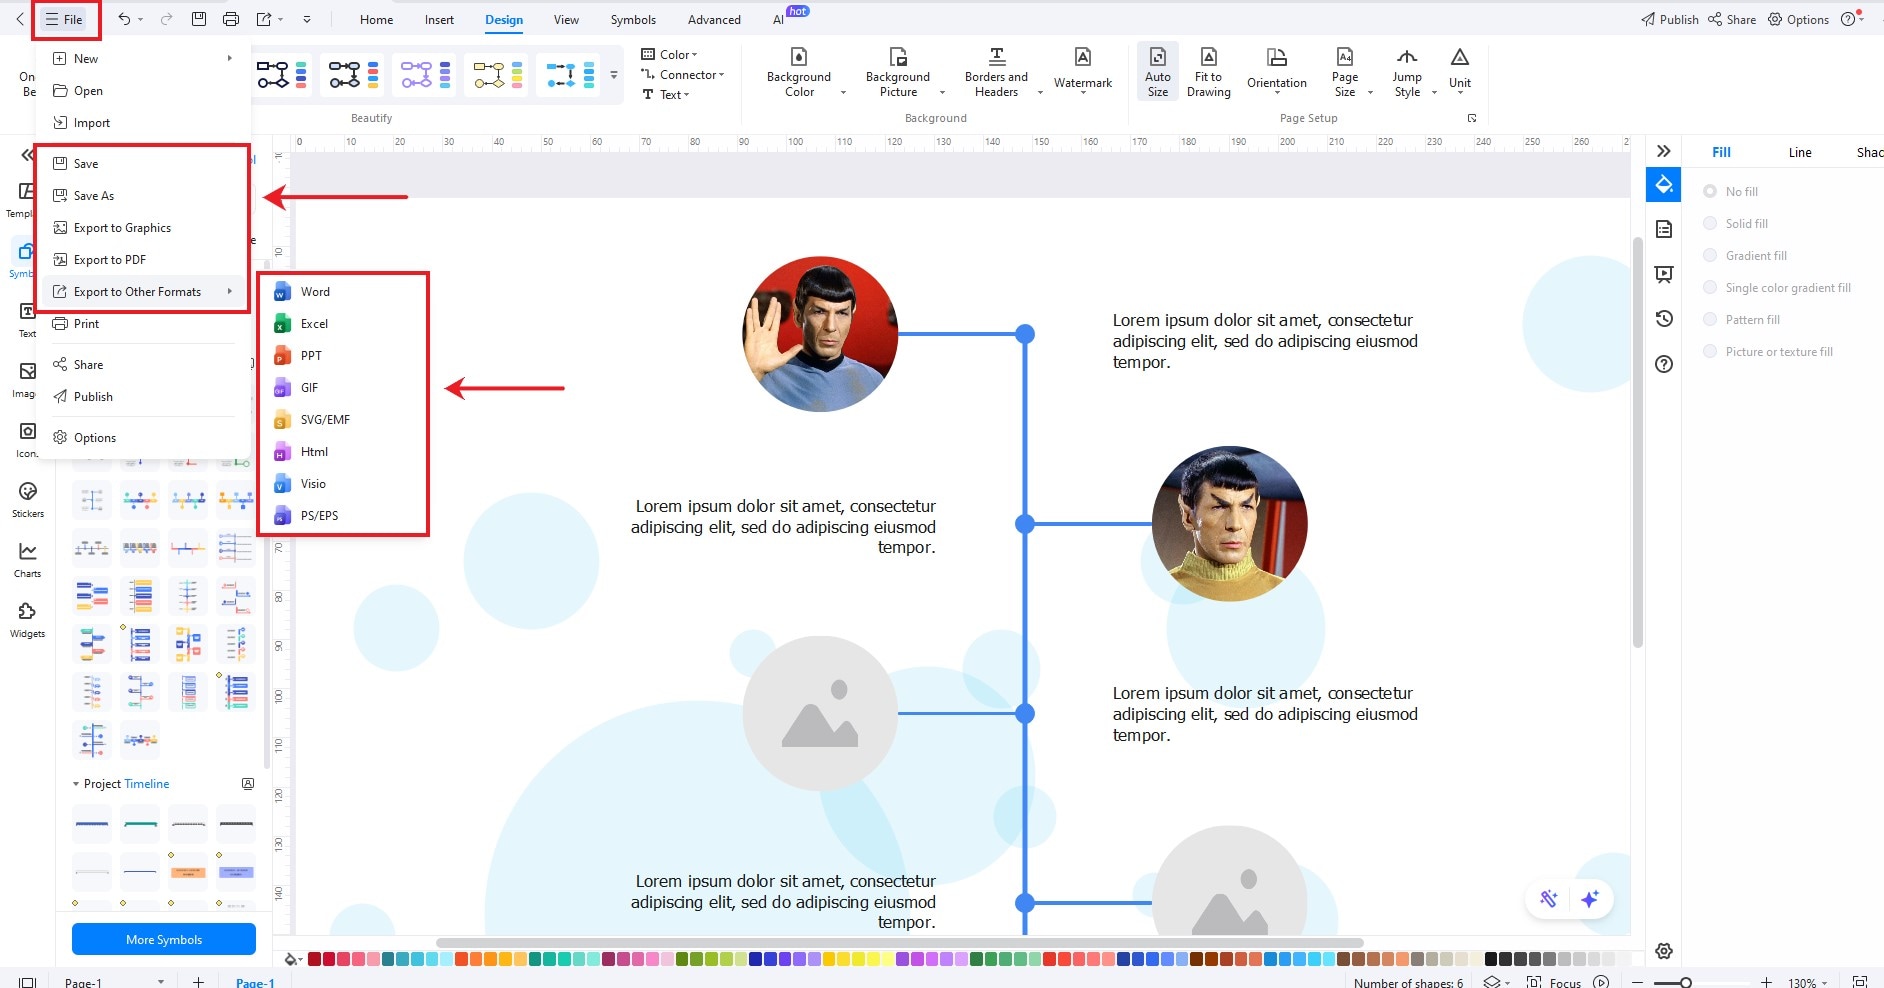Expand the Connector dropdown
Viewport: 1884px width, 988px height.
[683, 74]
